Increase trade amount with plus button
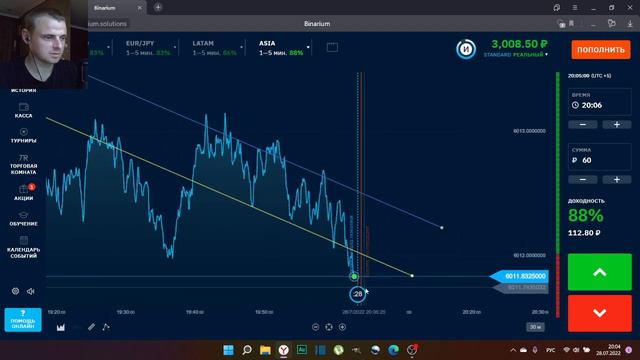 (x=617, y=180)
